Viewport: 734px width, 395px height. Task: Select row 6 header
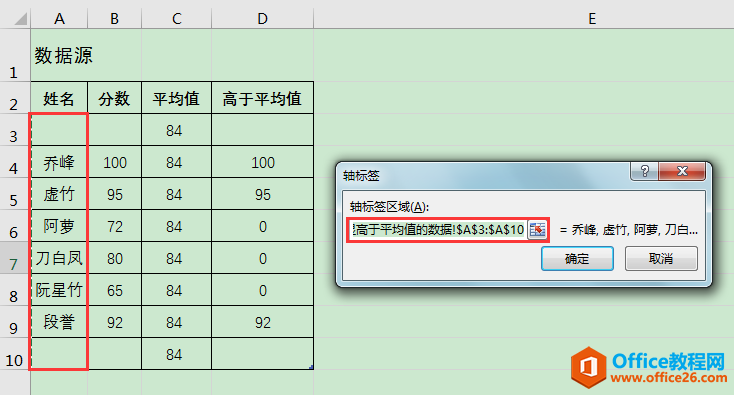pyautogui.click(x=15, y=226)
